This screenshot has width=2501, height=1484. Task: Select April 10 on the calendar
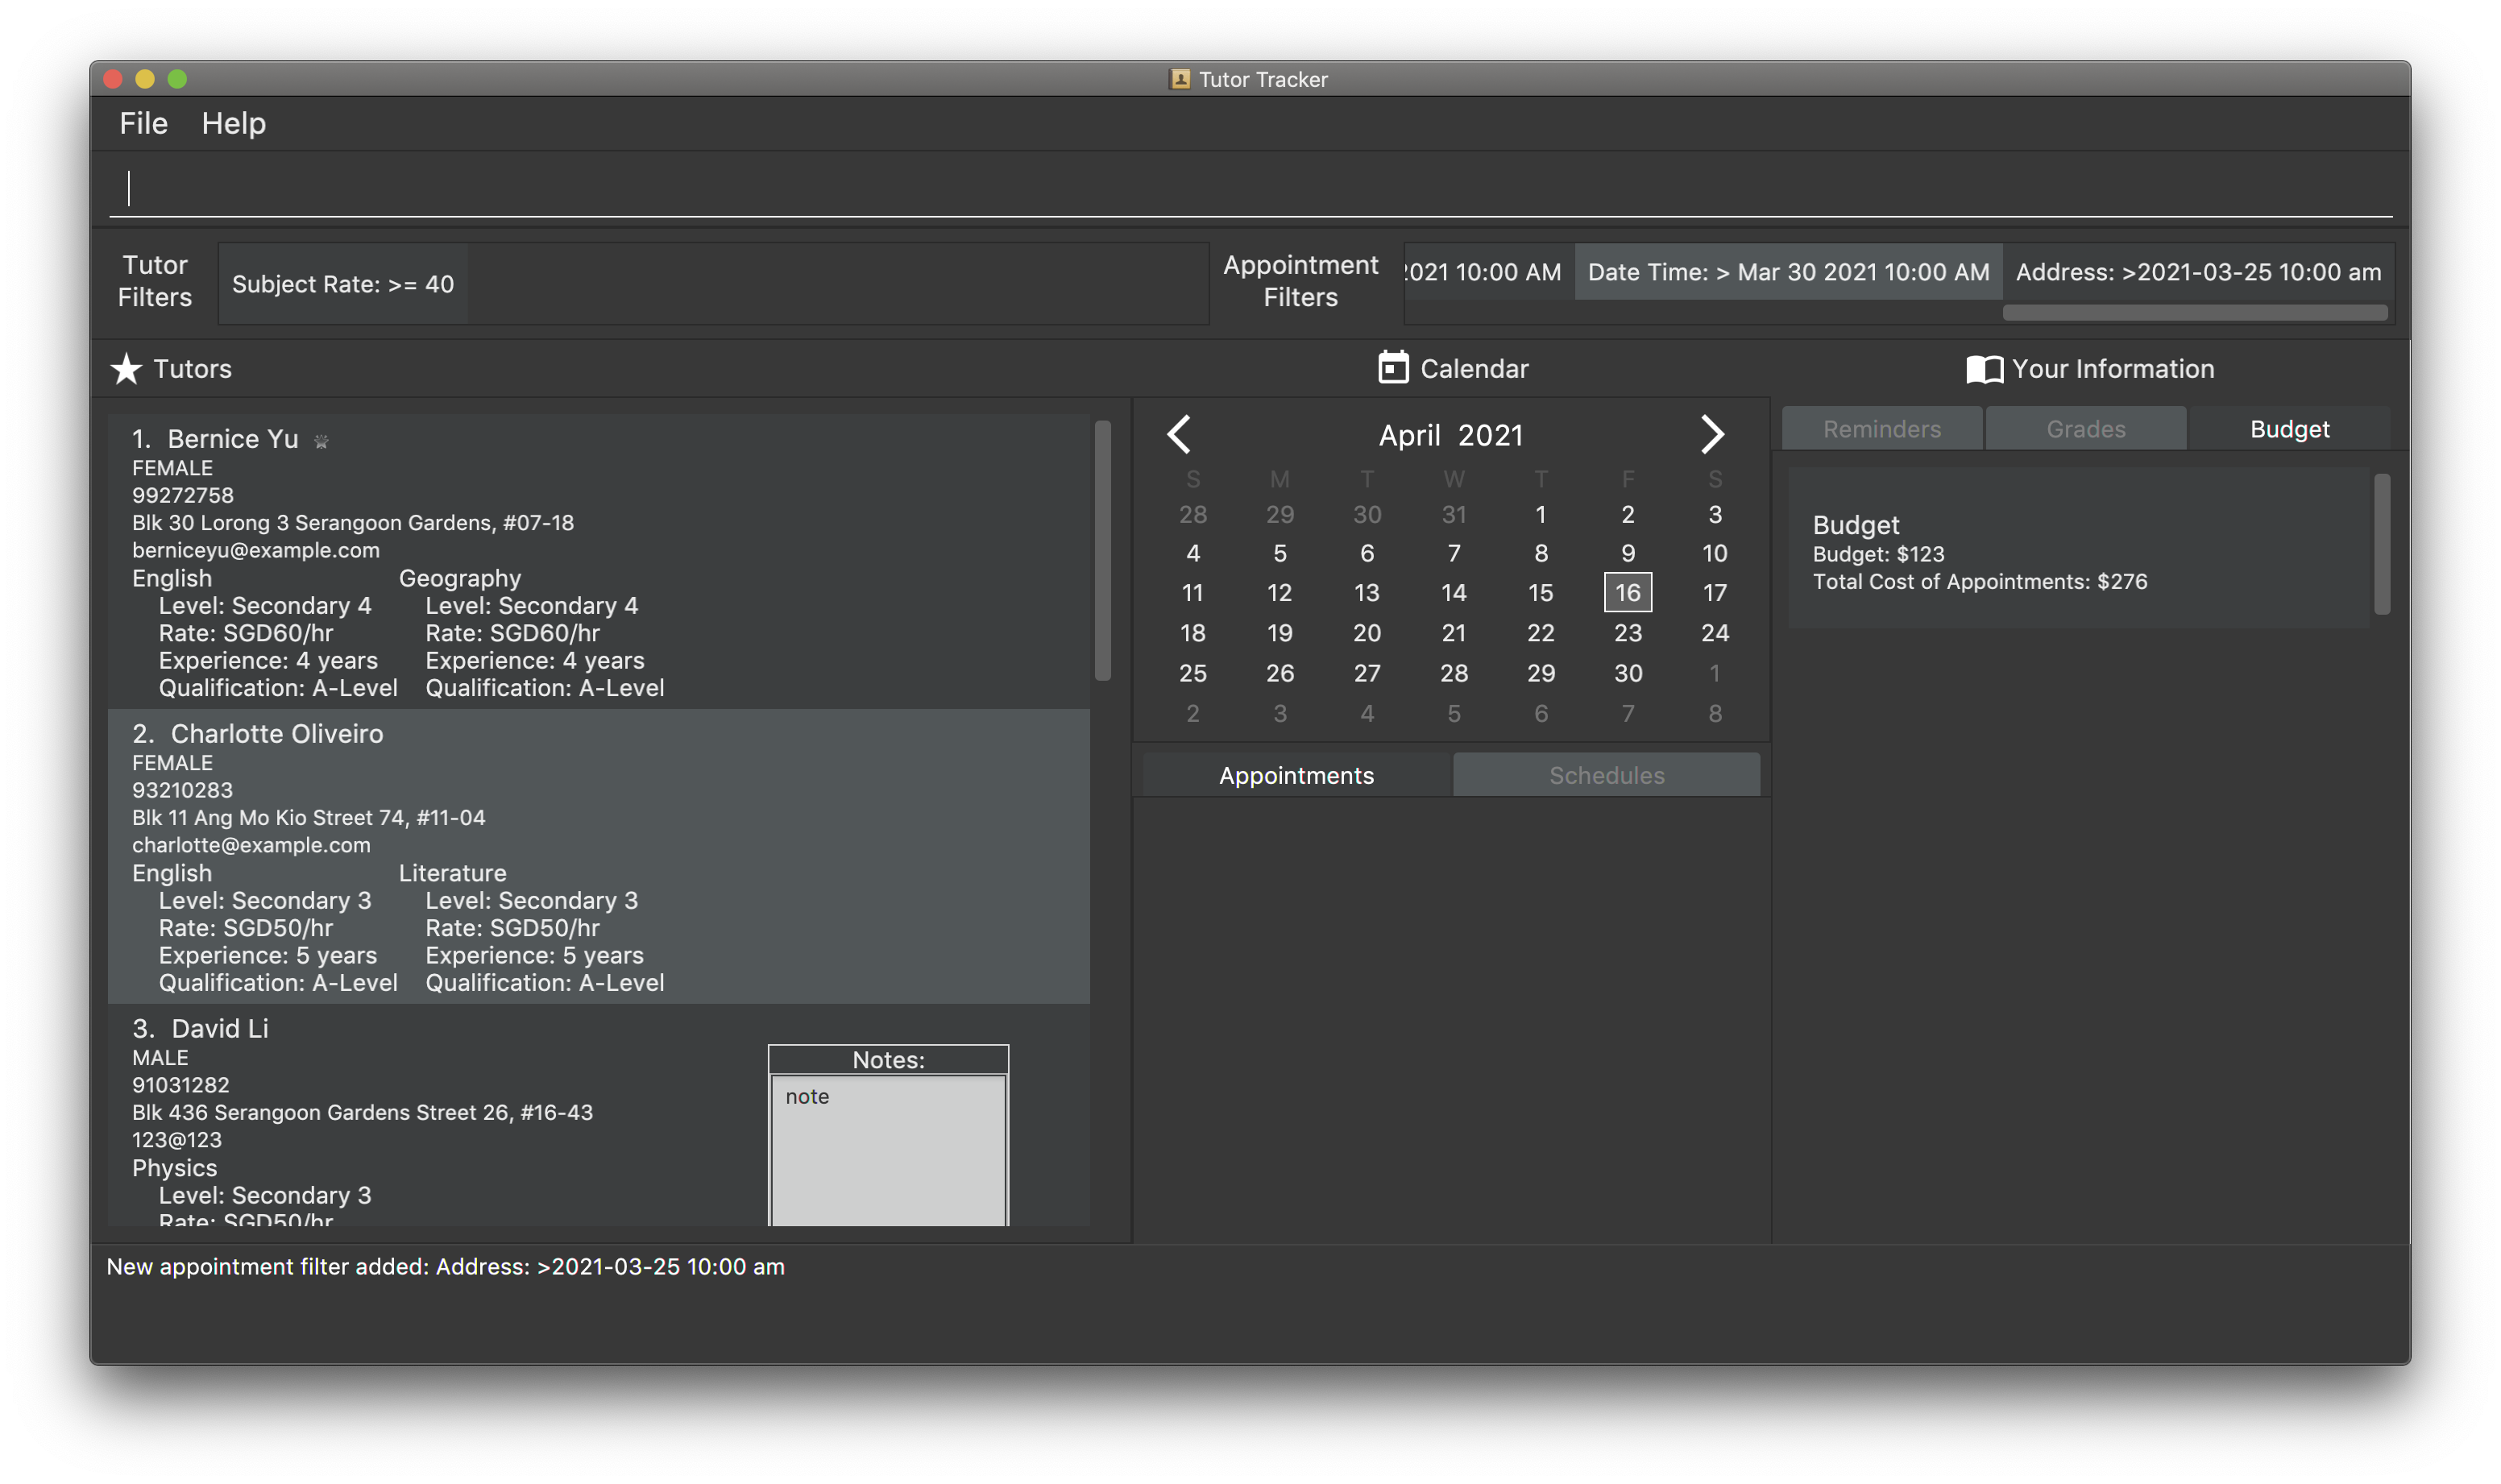[1715, 553]
